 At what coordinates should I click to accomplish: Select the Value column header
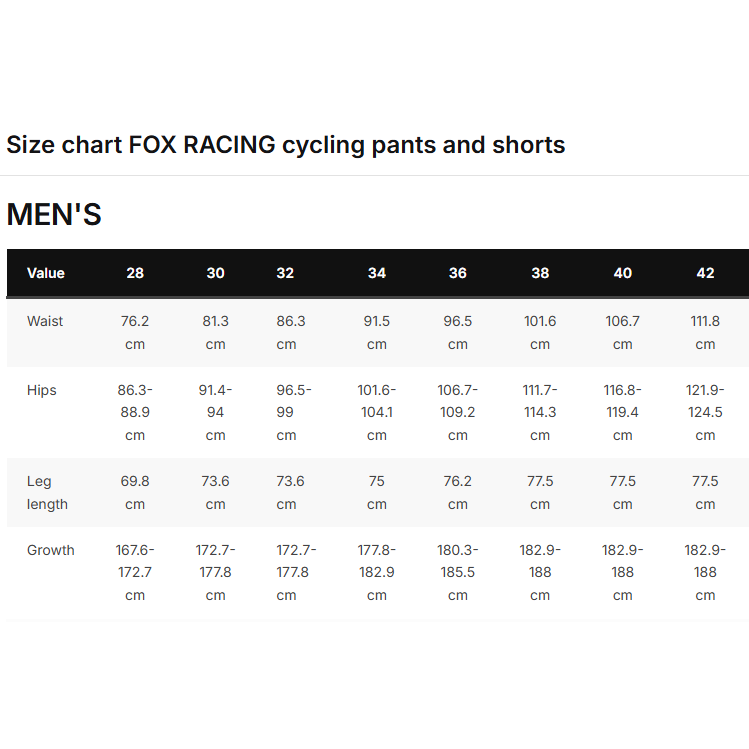pyautogui.click(x=46, y=273)
